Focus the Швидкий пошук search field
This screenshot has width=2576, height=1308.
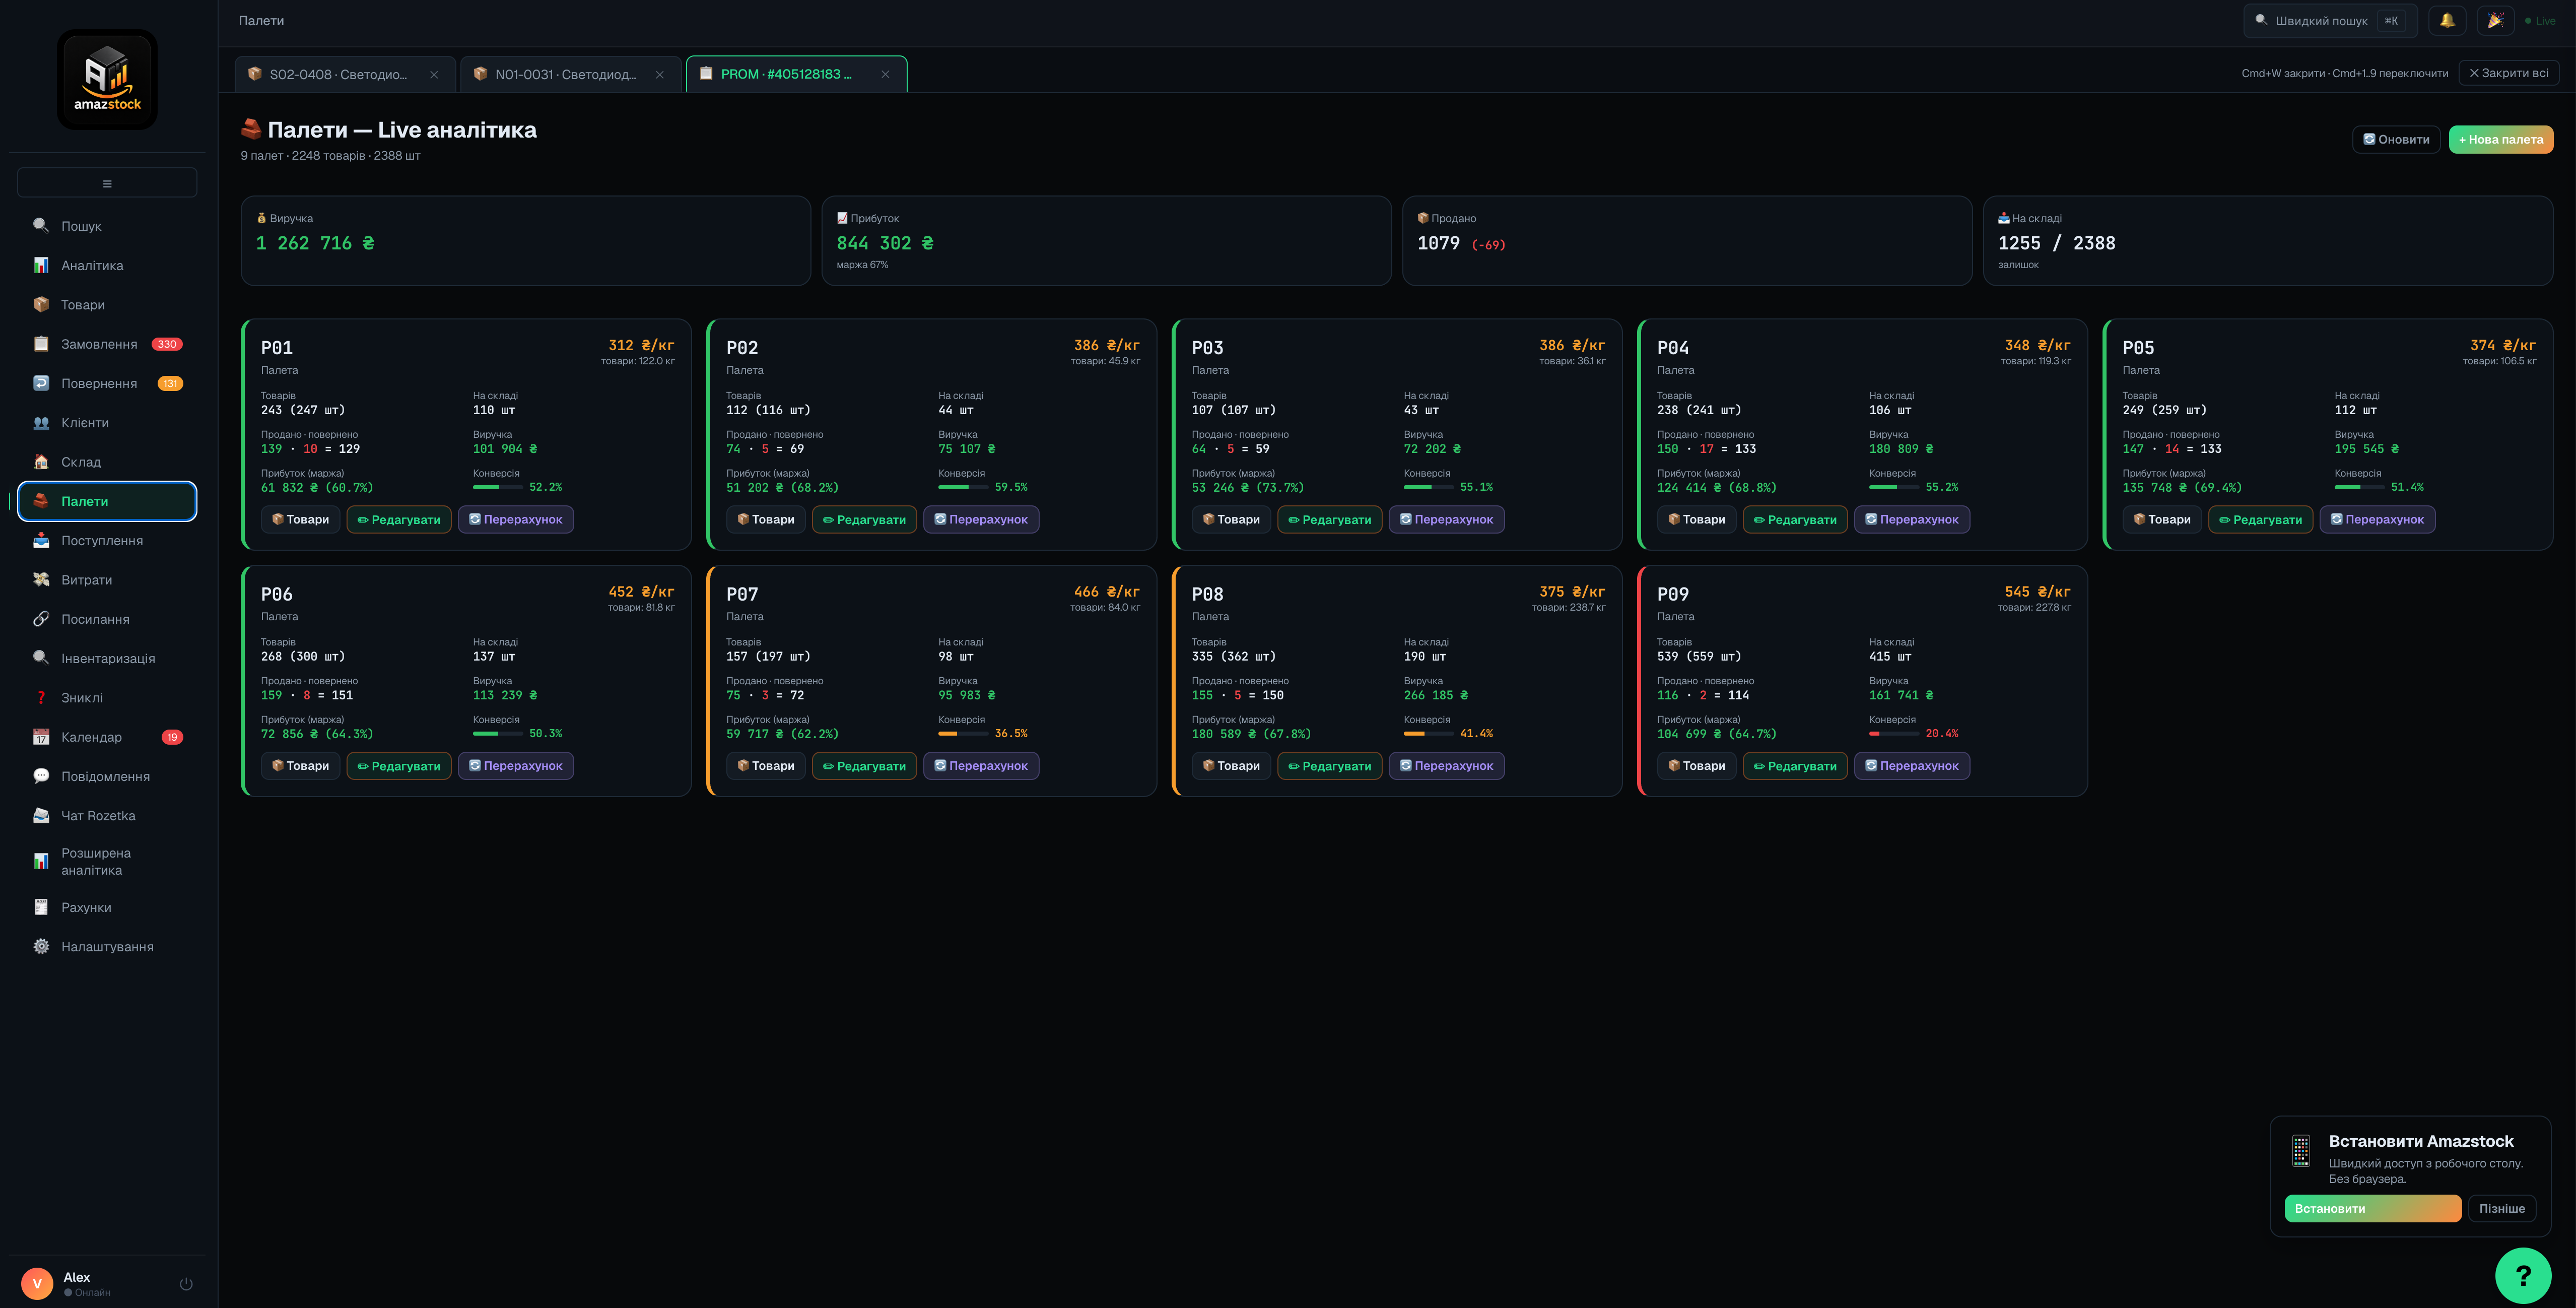(x=2330, y=20)
